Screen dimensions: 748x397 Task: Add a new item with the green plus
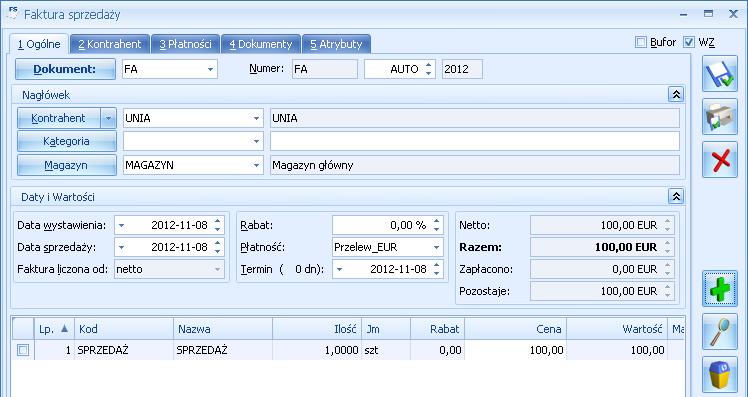click(720, 288)
